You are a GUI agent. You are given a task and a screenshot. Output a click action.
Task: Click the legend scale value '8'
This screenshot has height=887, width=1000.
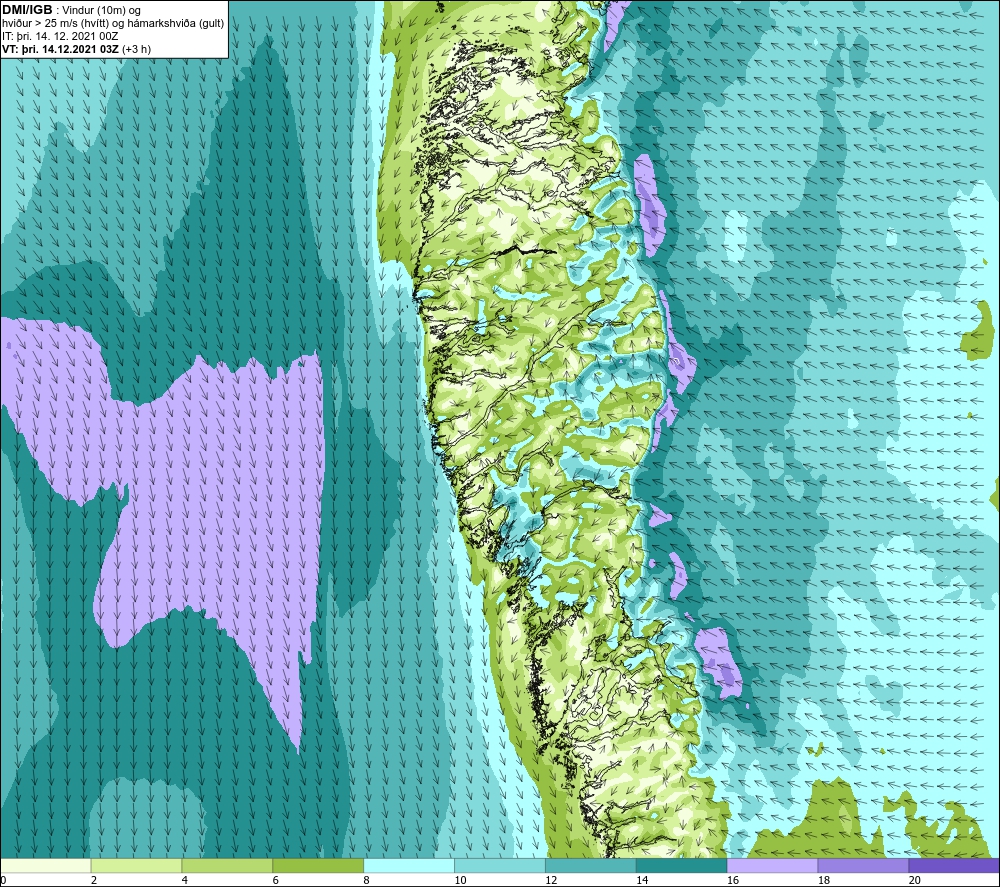[366, 880]
